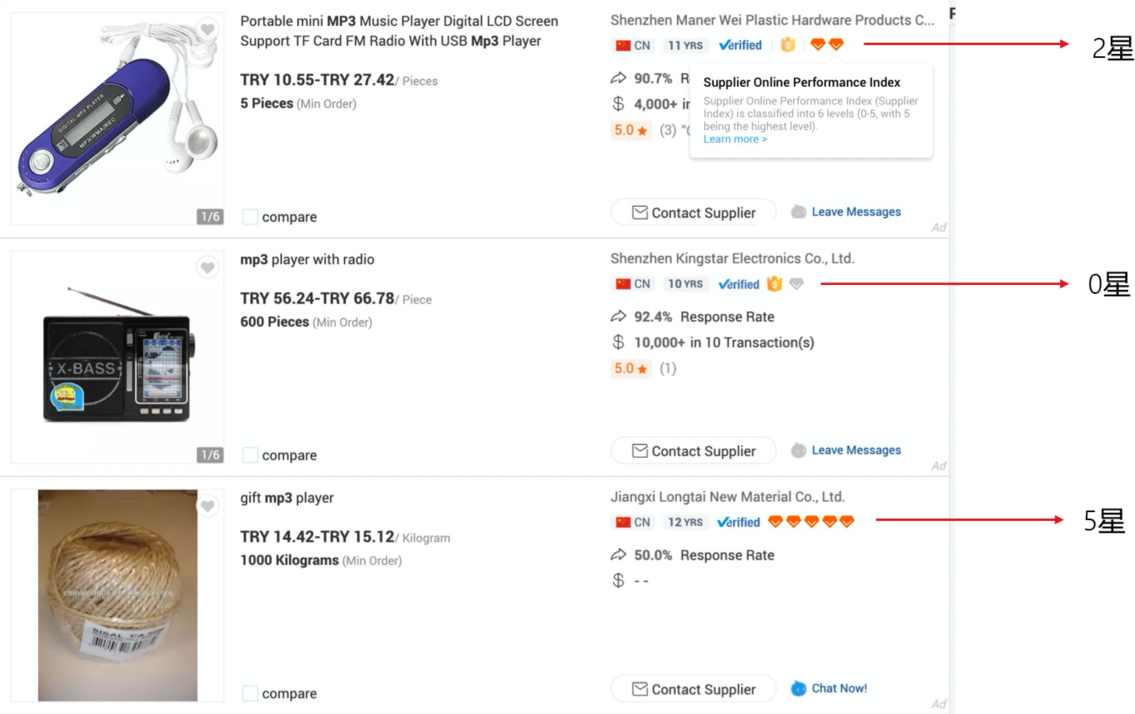Contact Supplier for Shenzhen Maner Wei listing
Viewport: 1135px width, 714px height.
(x=693, y=213)
